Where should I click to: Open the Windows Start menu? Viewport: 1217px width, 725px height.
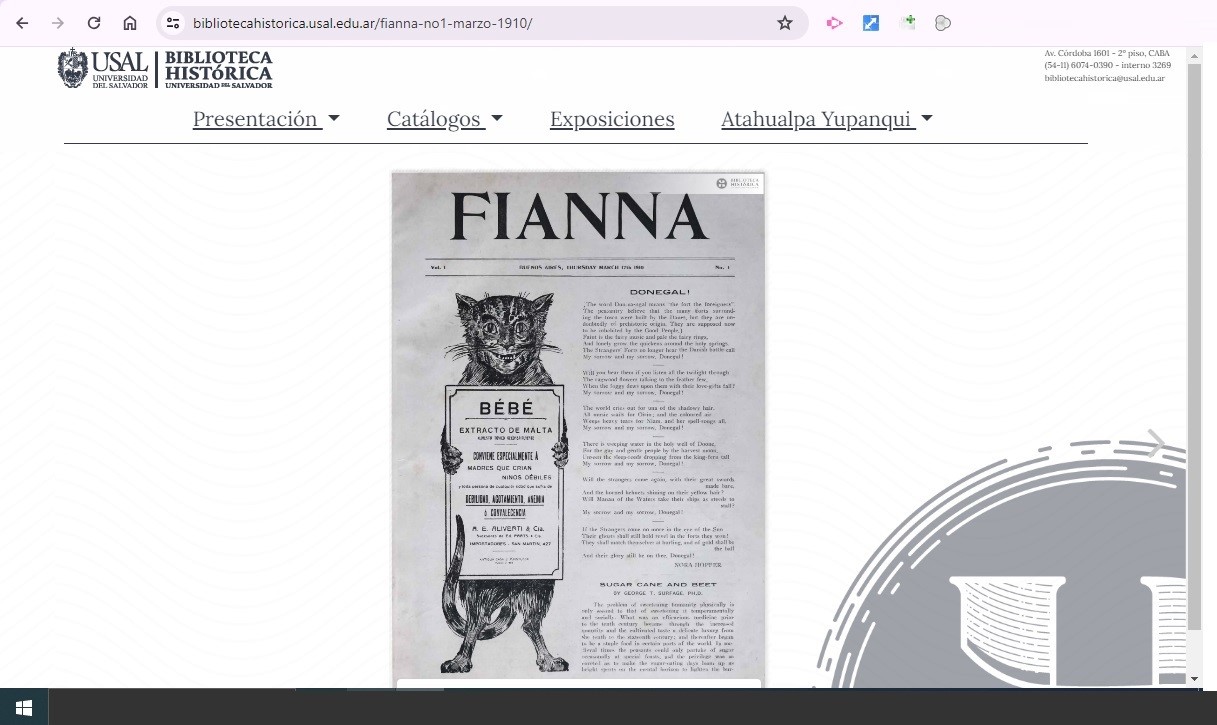(24, 708)
